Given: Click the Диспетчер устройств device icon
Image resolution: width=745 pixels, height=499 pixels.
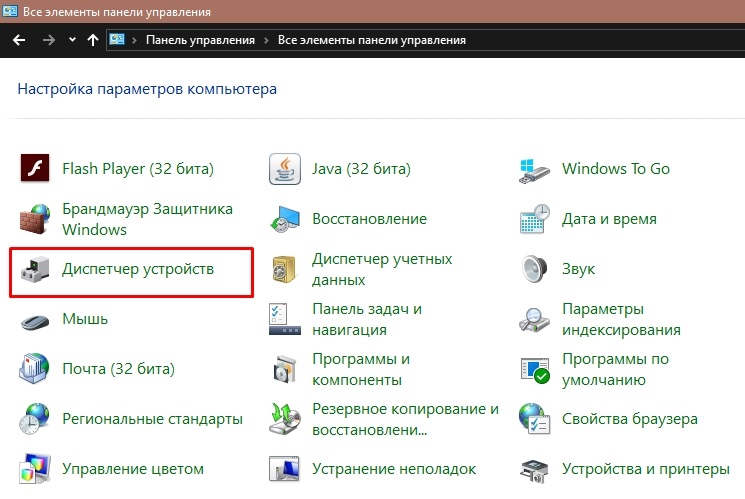Looking at the screenshot, I should (x=35, y=269).
